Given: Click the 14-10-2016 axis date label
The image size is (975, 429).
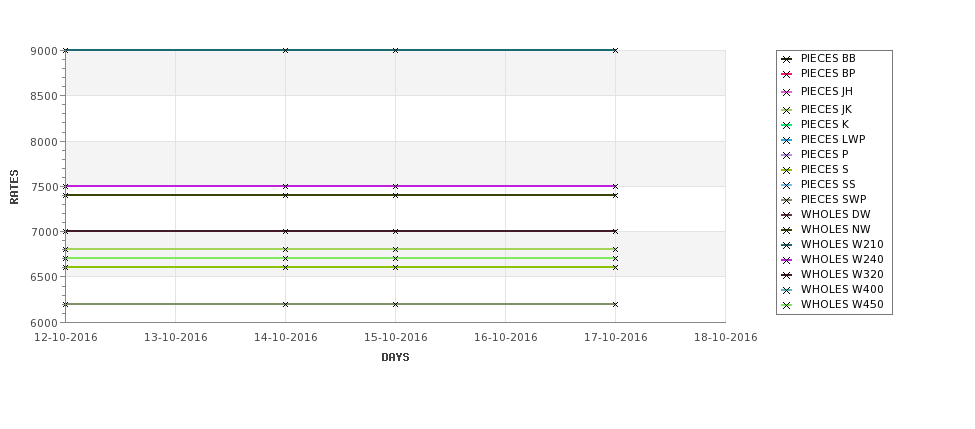Looking at the screenshot, I should pos(285,338).
